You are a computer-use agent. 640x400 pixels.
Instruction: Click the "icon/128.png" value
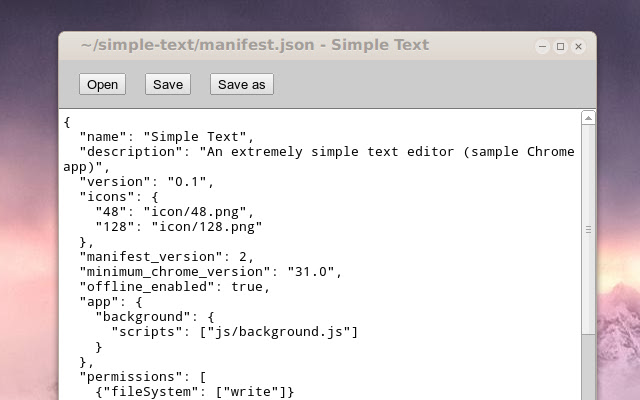[207, 227]
